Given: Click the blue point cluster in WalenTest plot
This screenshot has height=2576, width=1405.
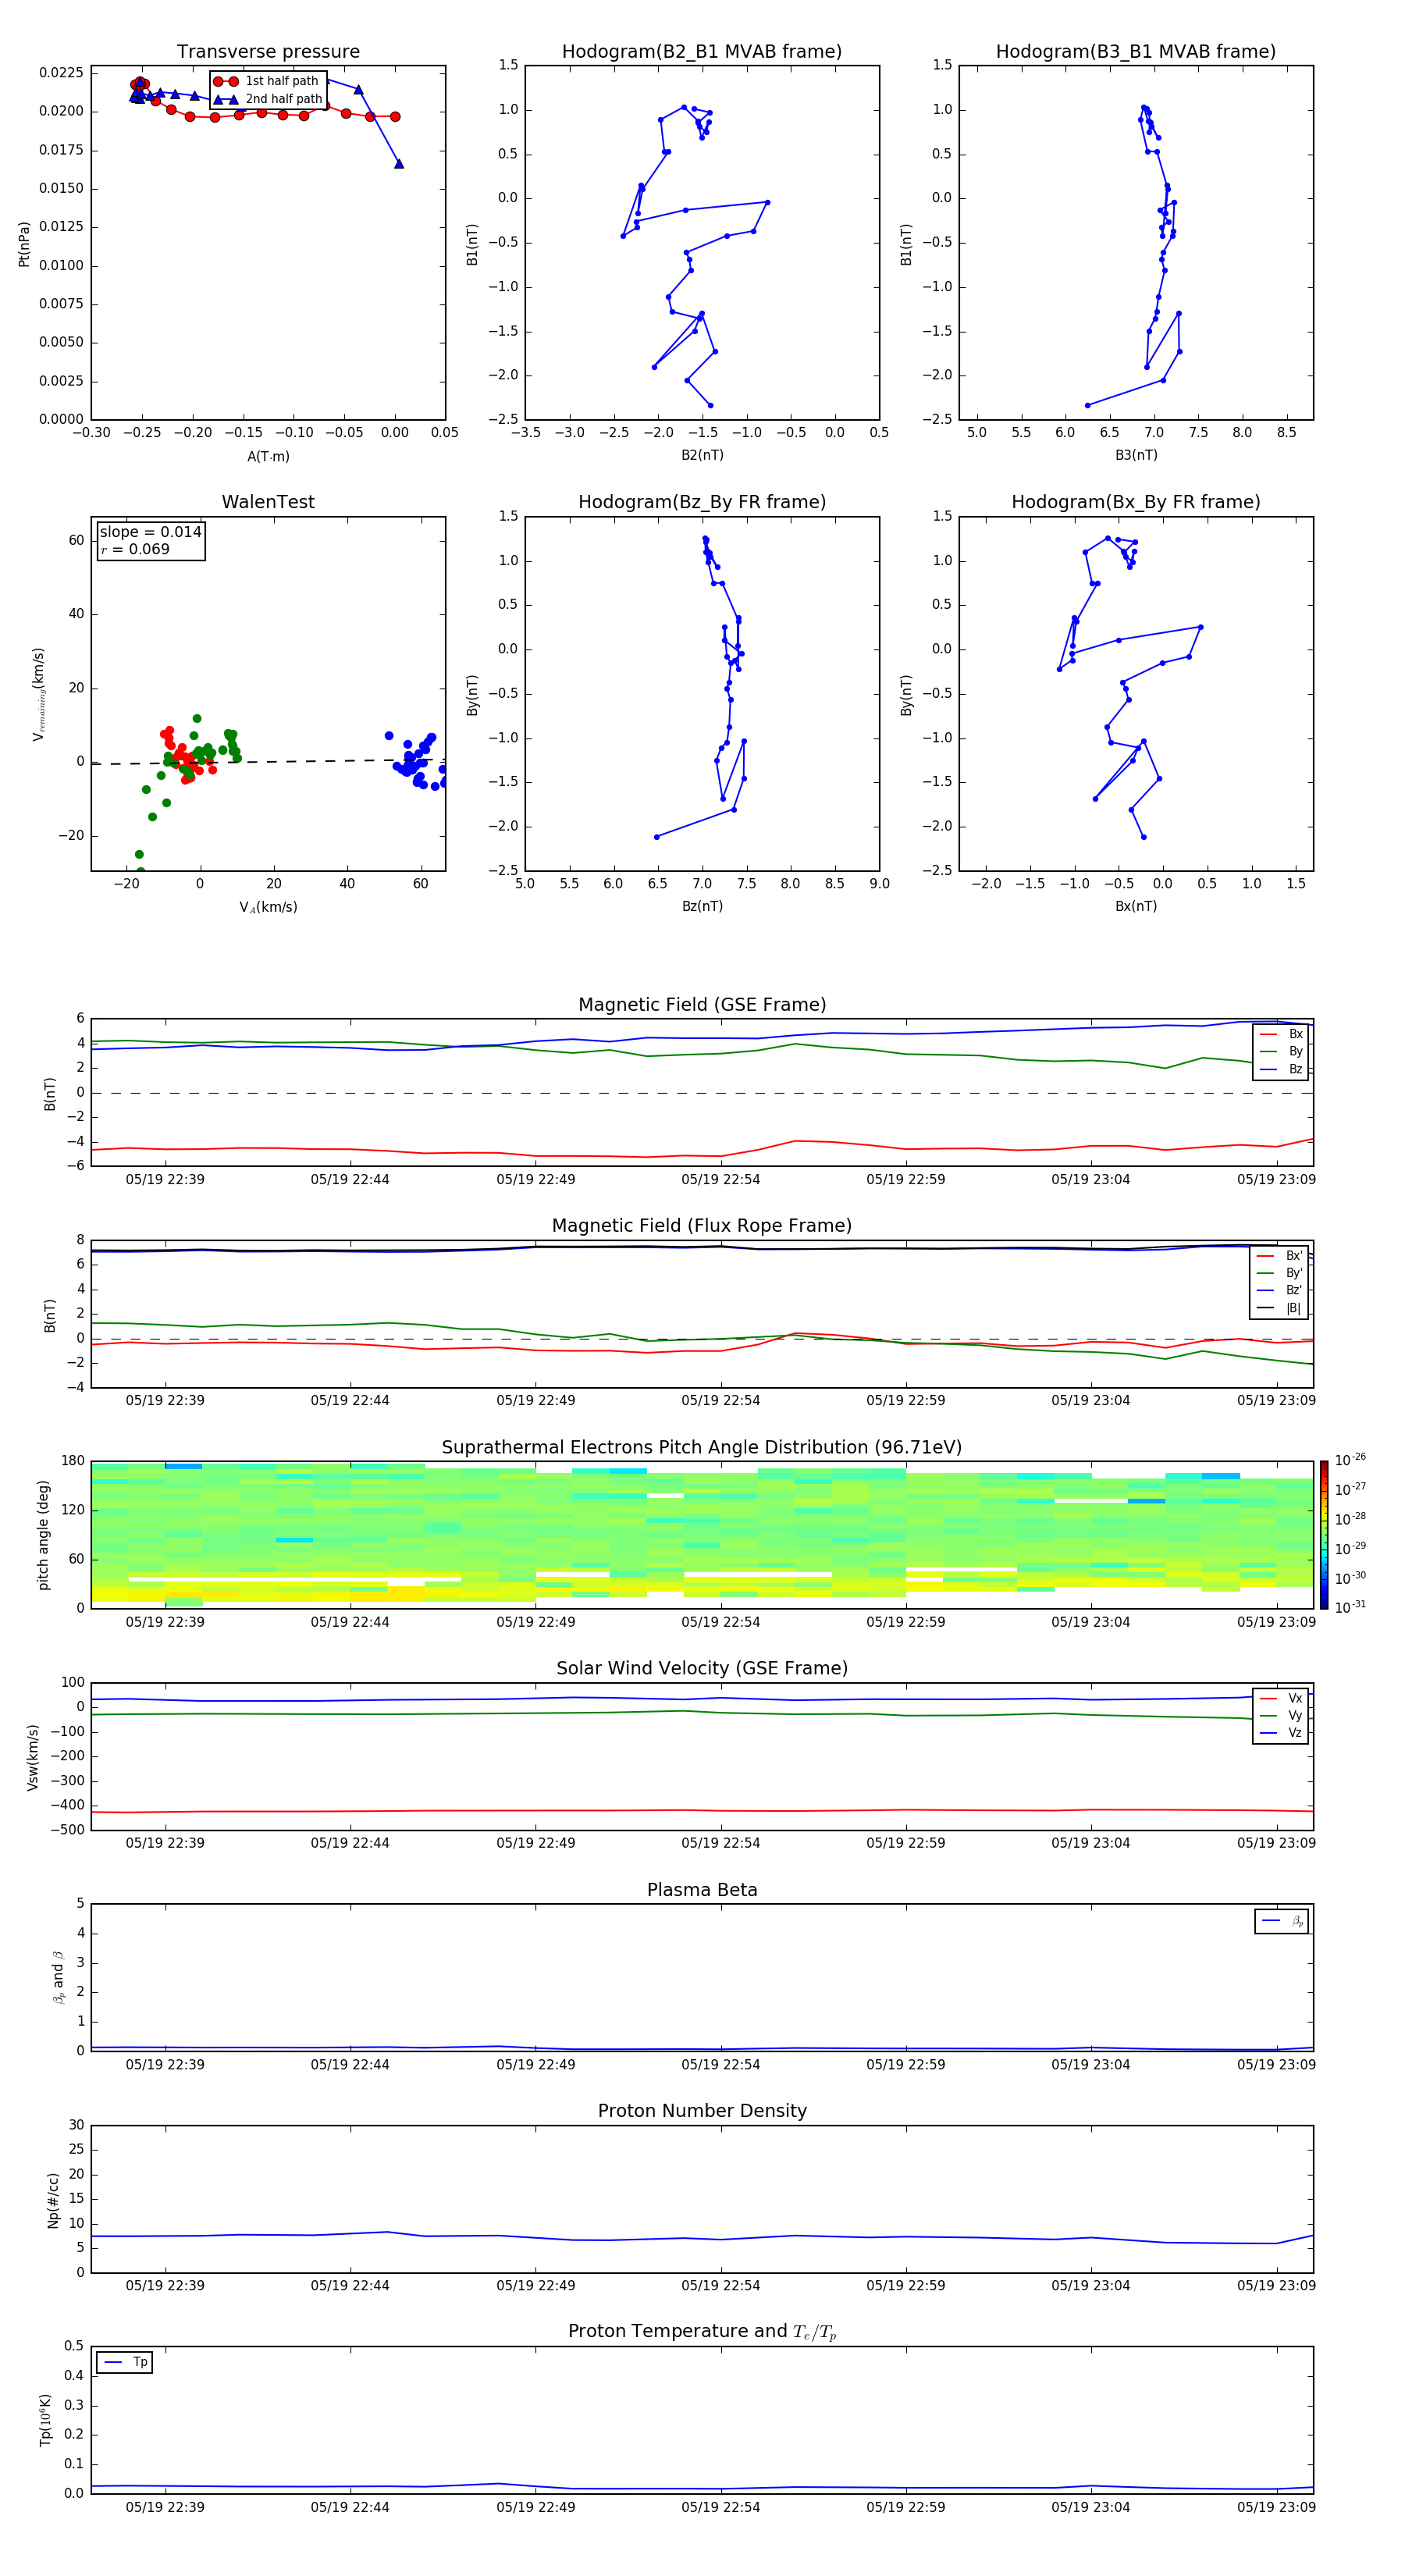Looking at the screenshot, I should [x=415, y=762].
